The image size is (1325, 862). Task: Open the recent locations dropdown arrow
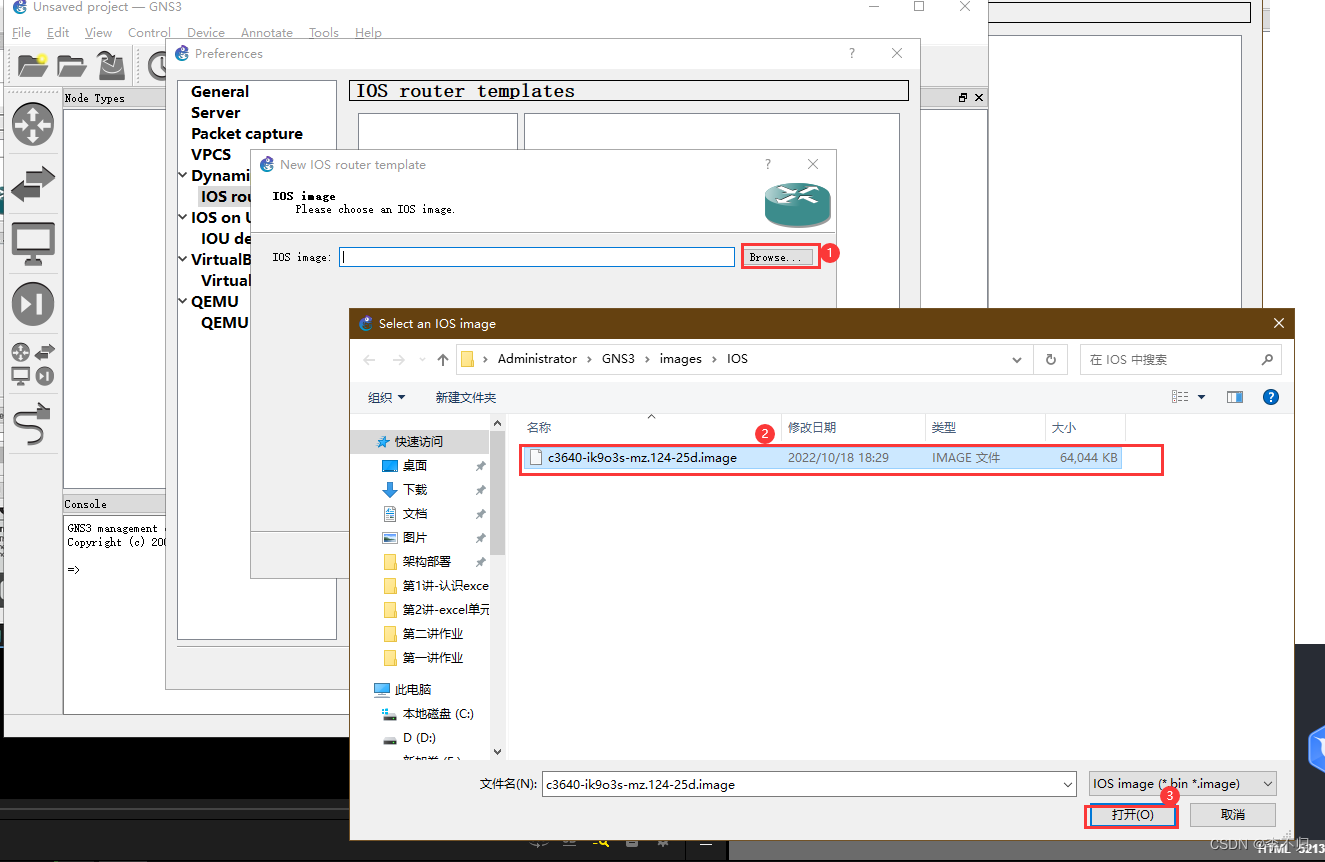(421, 359)
